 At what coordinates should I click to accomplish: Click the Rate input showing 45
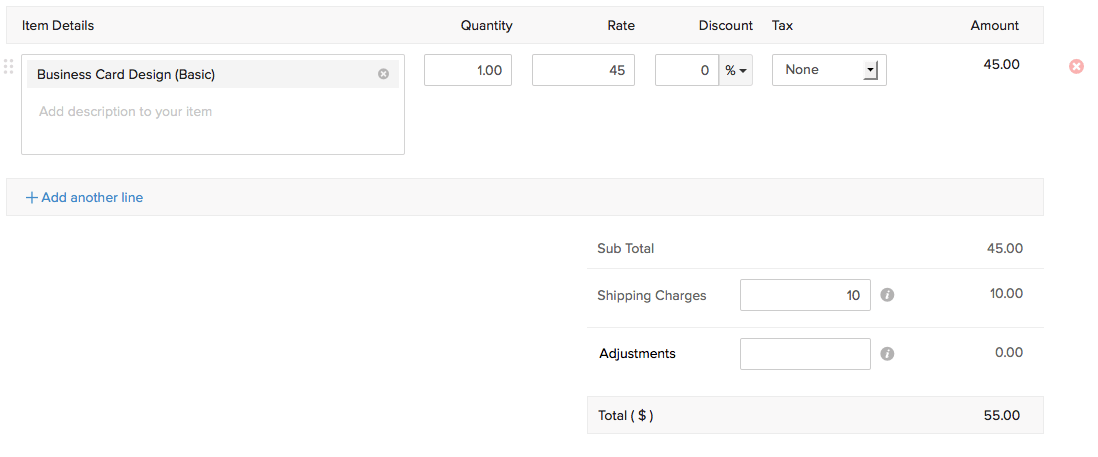(x=583, y=70)
